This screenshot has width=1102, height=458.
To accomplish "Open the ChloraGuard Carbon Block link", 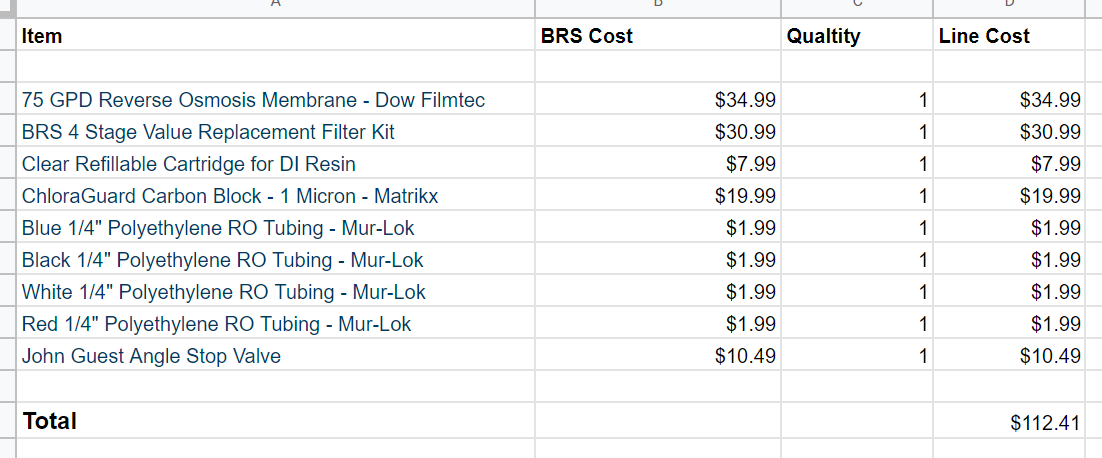I will 230,196.
